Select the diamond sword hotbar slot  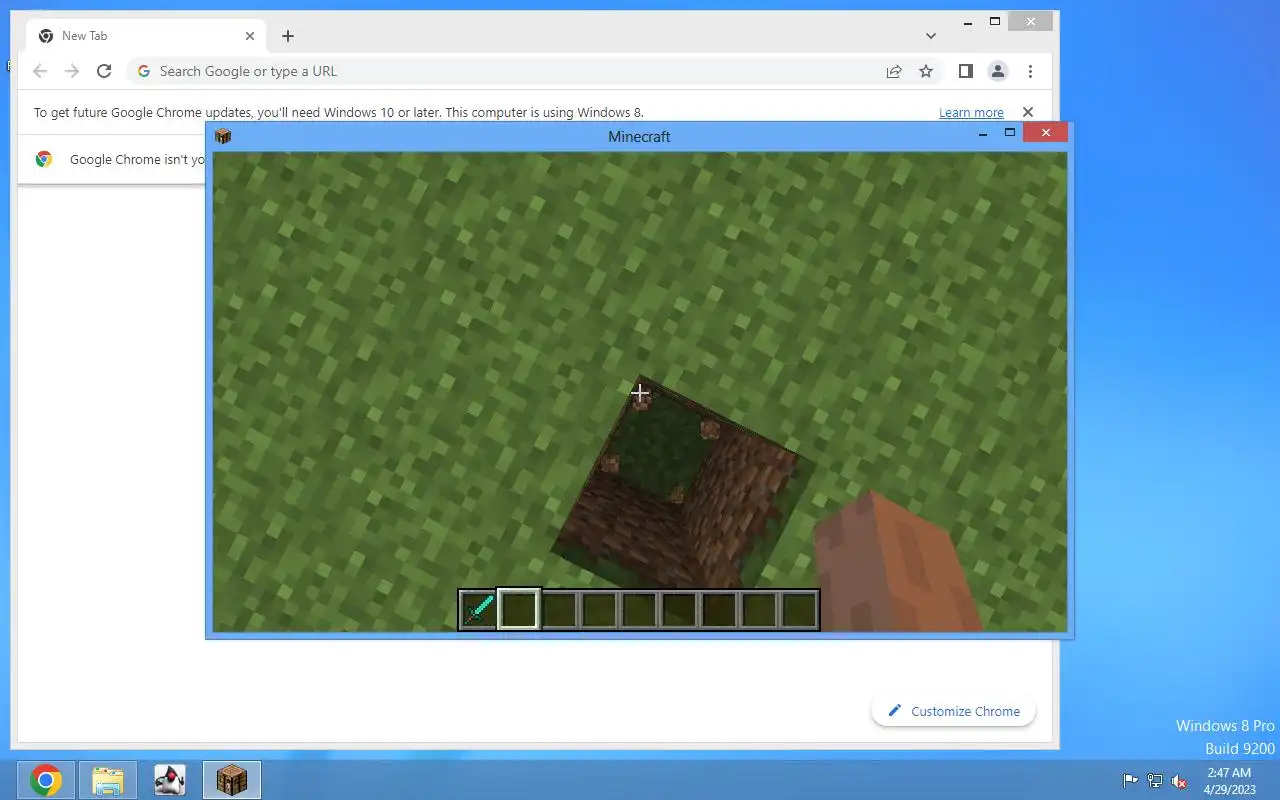coord(478,609)
